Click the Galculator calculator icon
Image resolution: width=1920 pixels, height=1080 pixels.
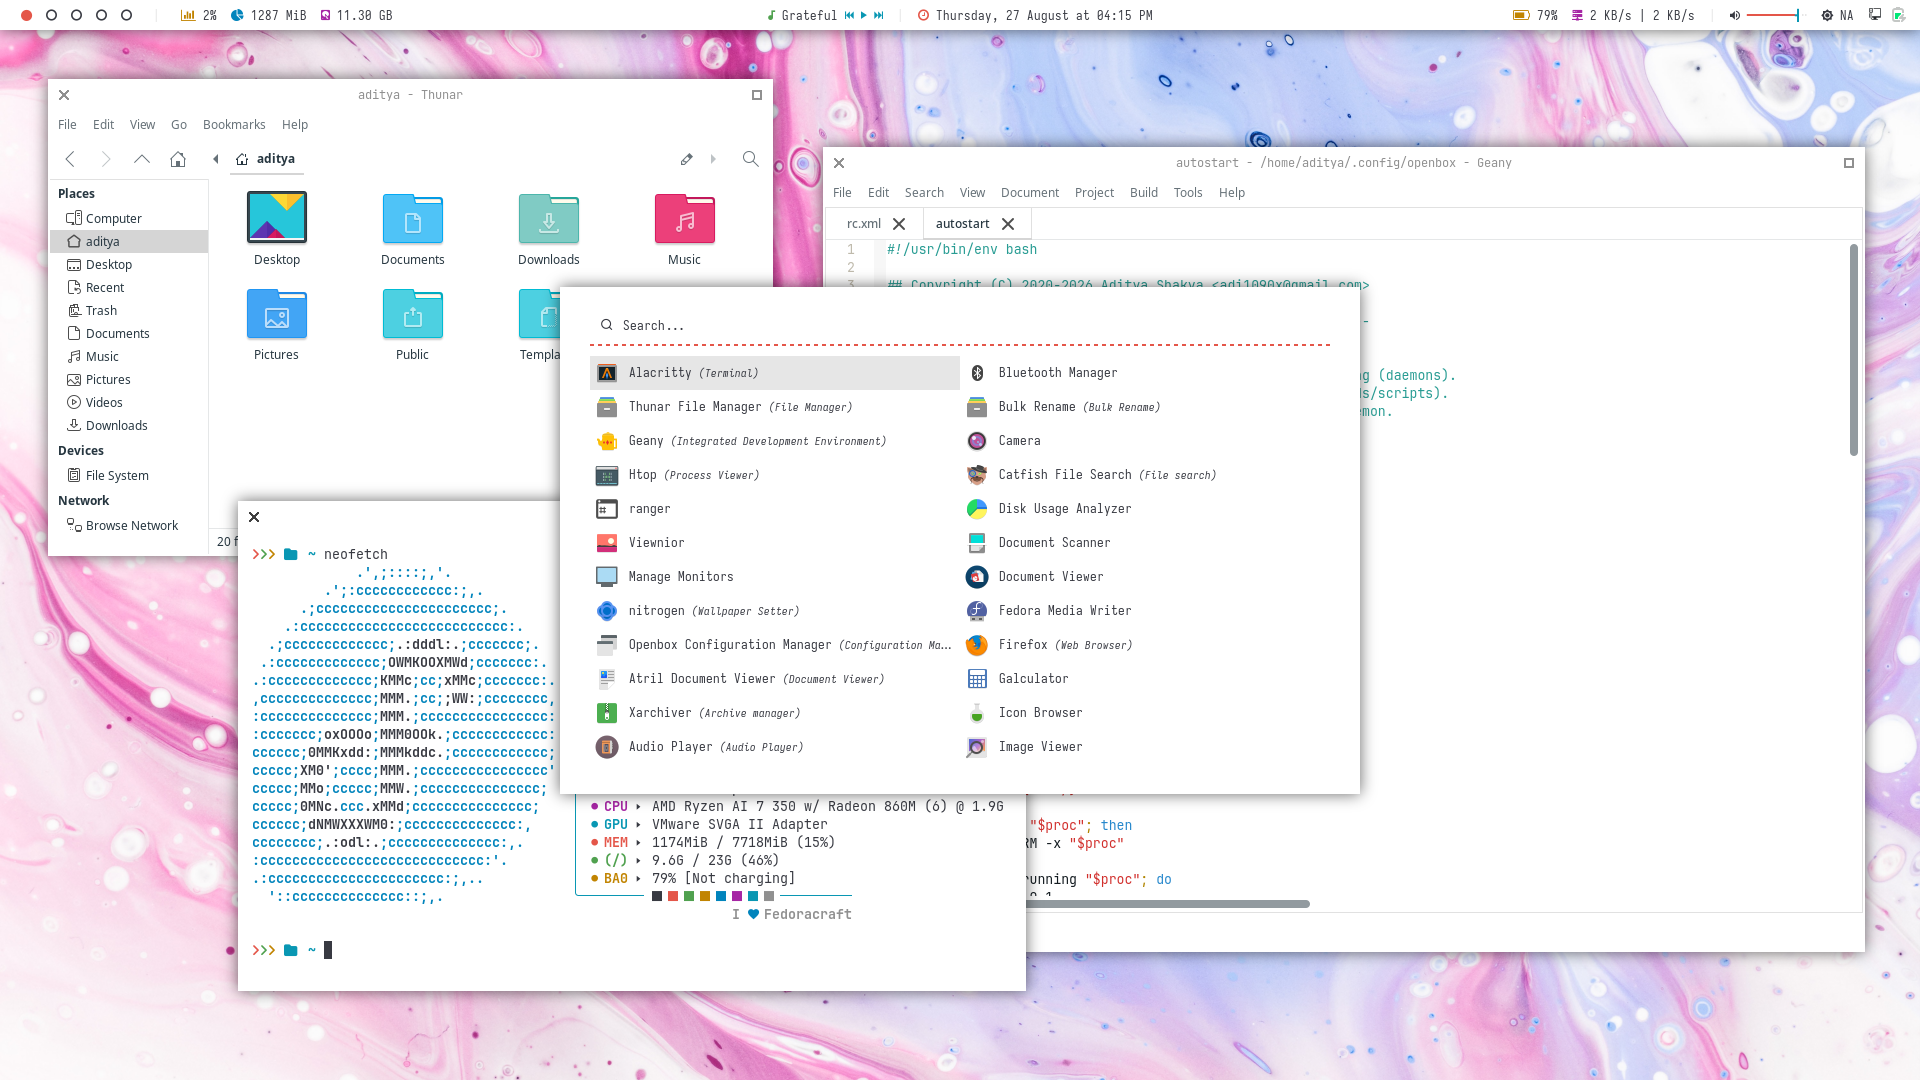point(977,679)
